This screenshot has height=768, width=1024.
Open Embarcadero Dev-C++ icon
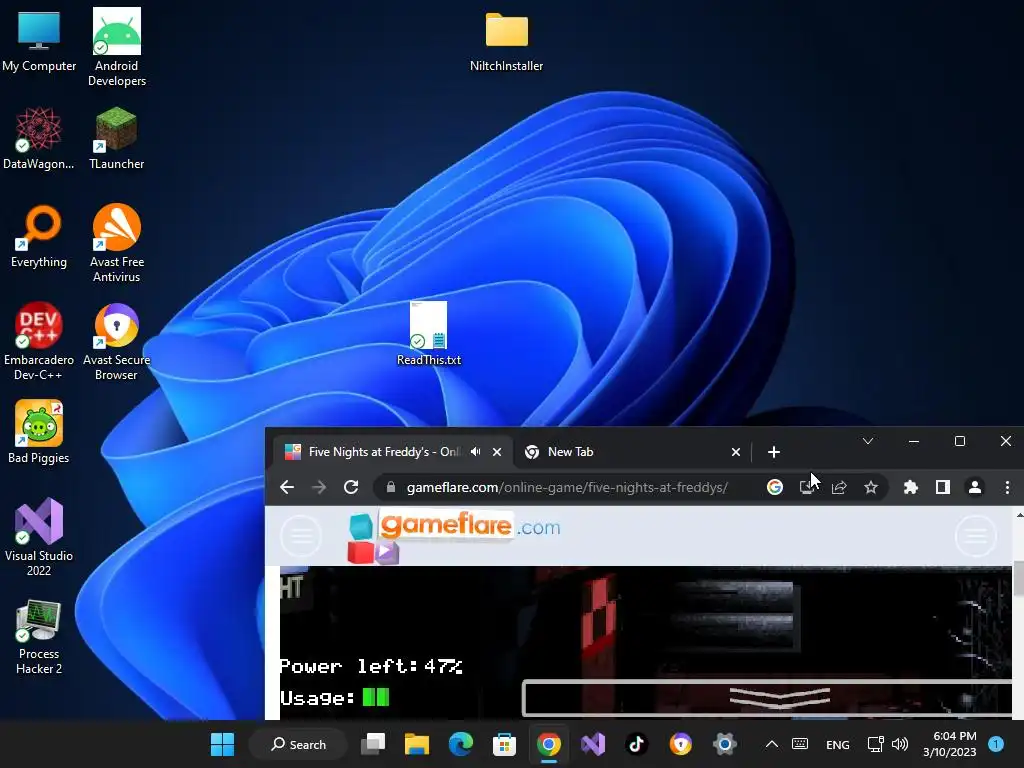(39, 340)
